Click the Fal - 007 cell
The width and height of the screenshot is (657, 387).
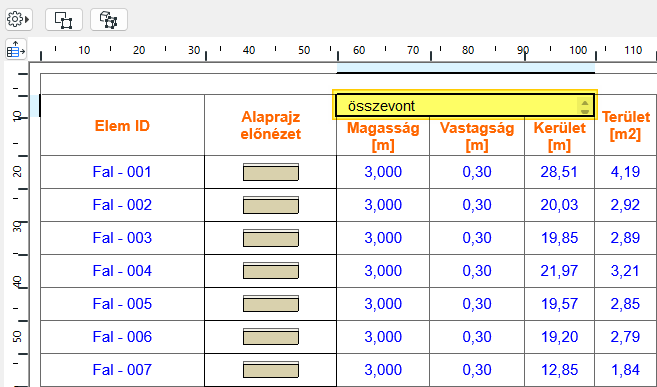point(122,370)
